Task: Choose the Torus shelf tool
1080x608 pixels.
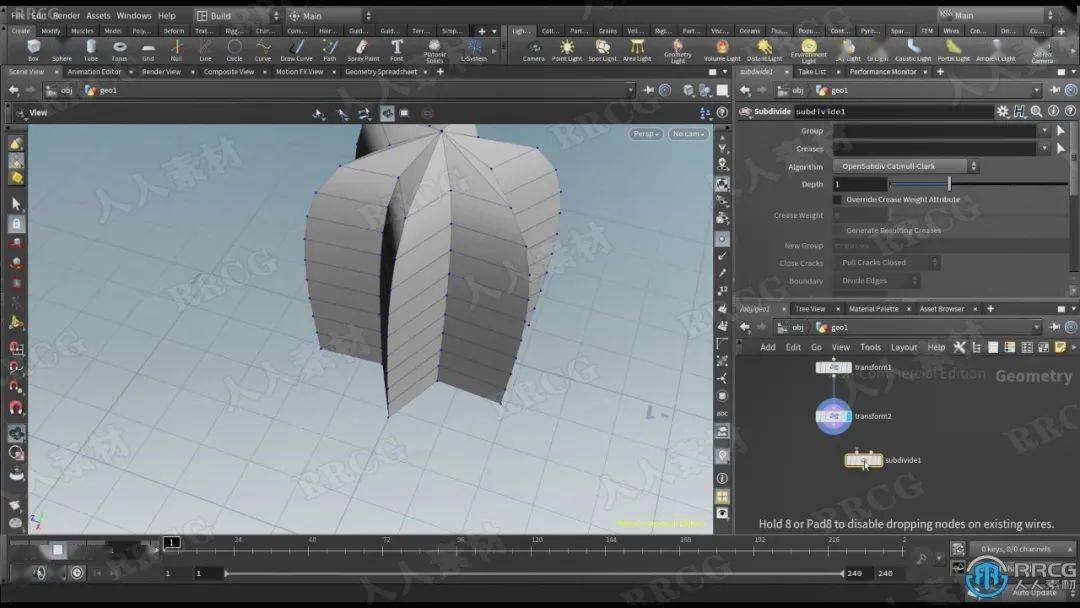Action: (x=119, y=50)
